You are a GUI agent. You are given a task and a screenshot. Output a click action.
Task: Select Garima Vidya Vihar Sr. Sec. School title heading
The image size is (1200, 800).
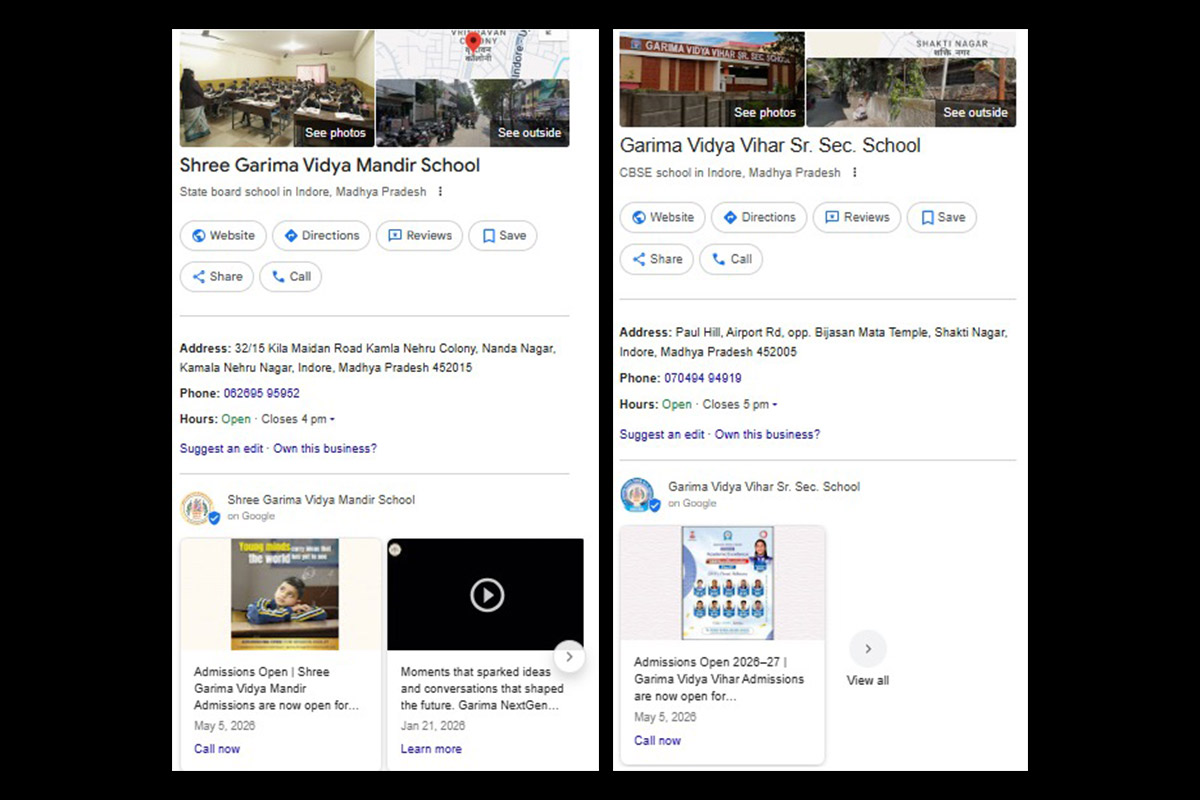tap(770, 146)
